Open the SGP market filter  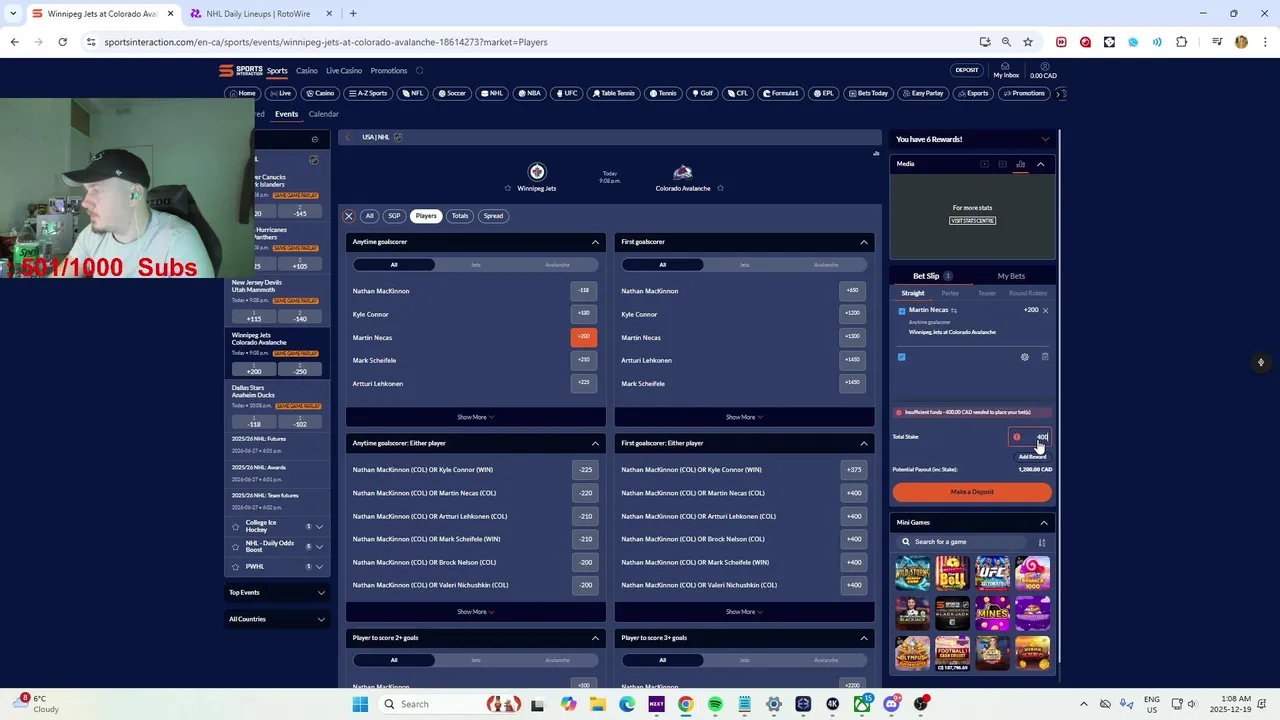(394, 216)
